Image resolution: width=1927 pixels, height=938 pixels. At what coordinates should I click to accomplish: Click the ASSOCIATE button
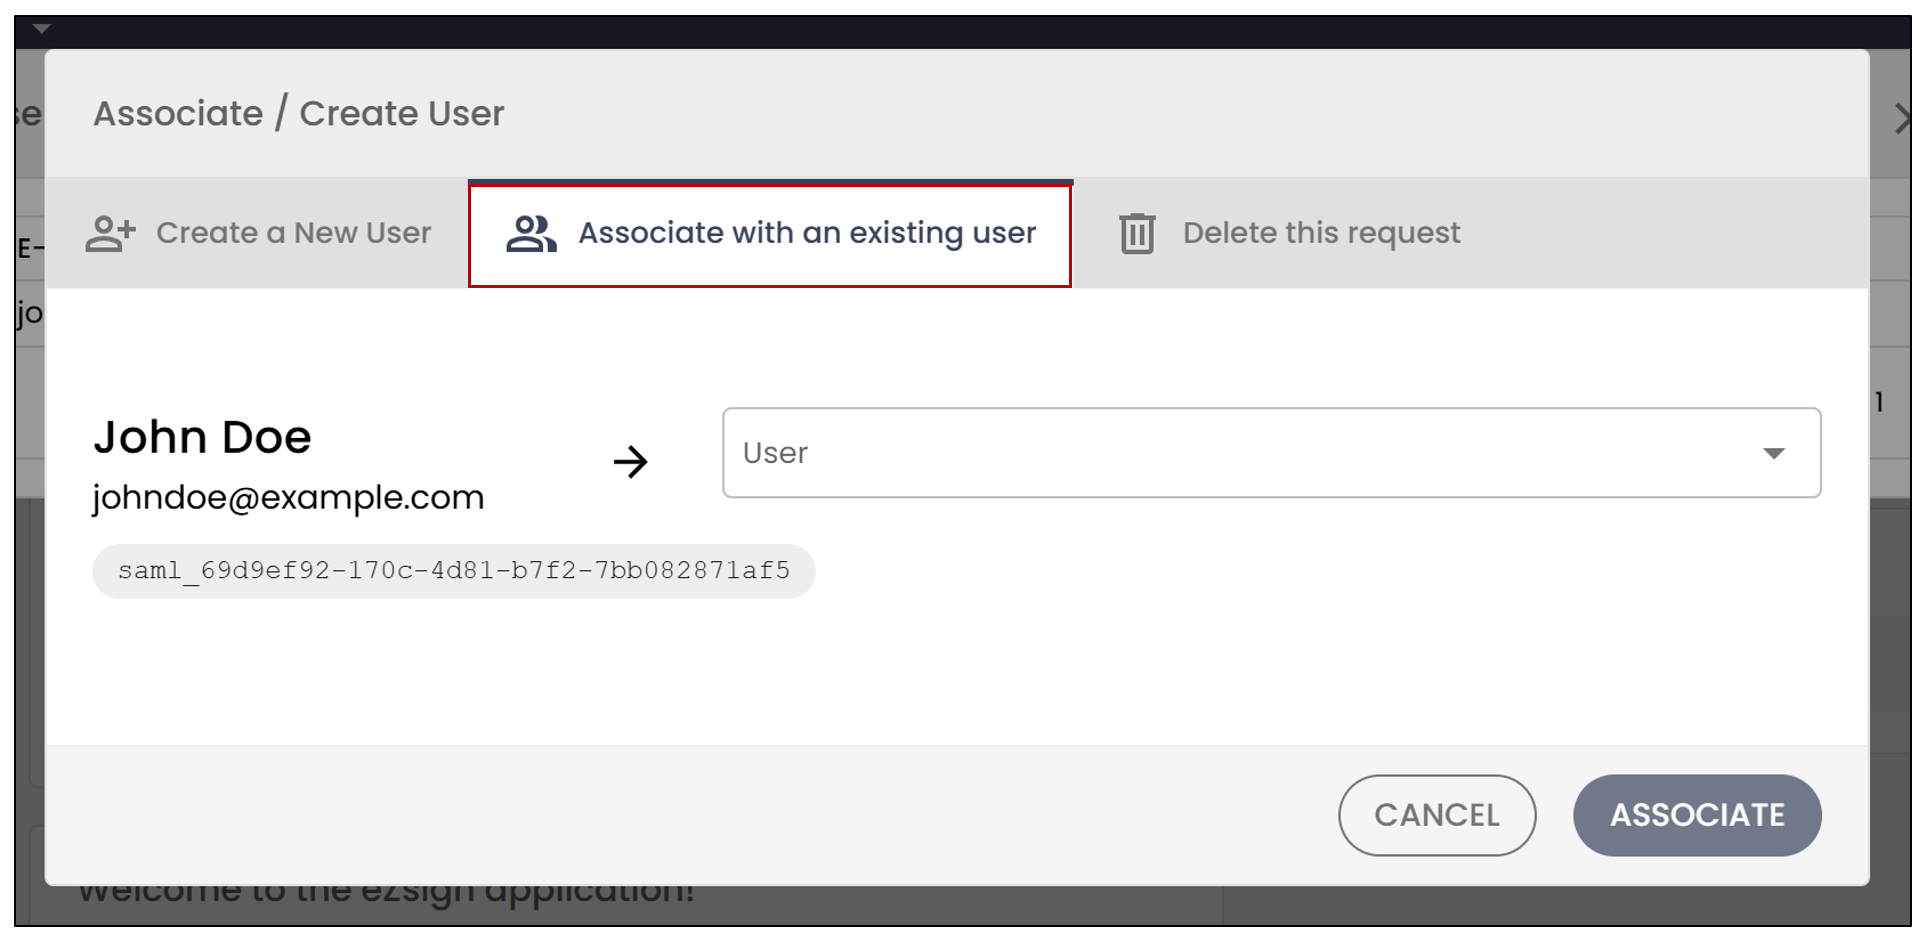pyautogui.click(x=1697, y=815)
